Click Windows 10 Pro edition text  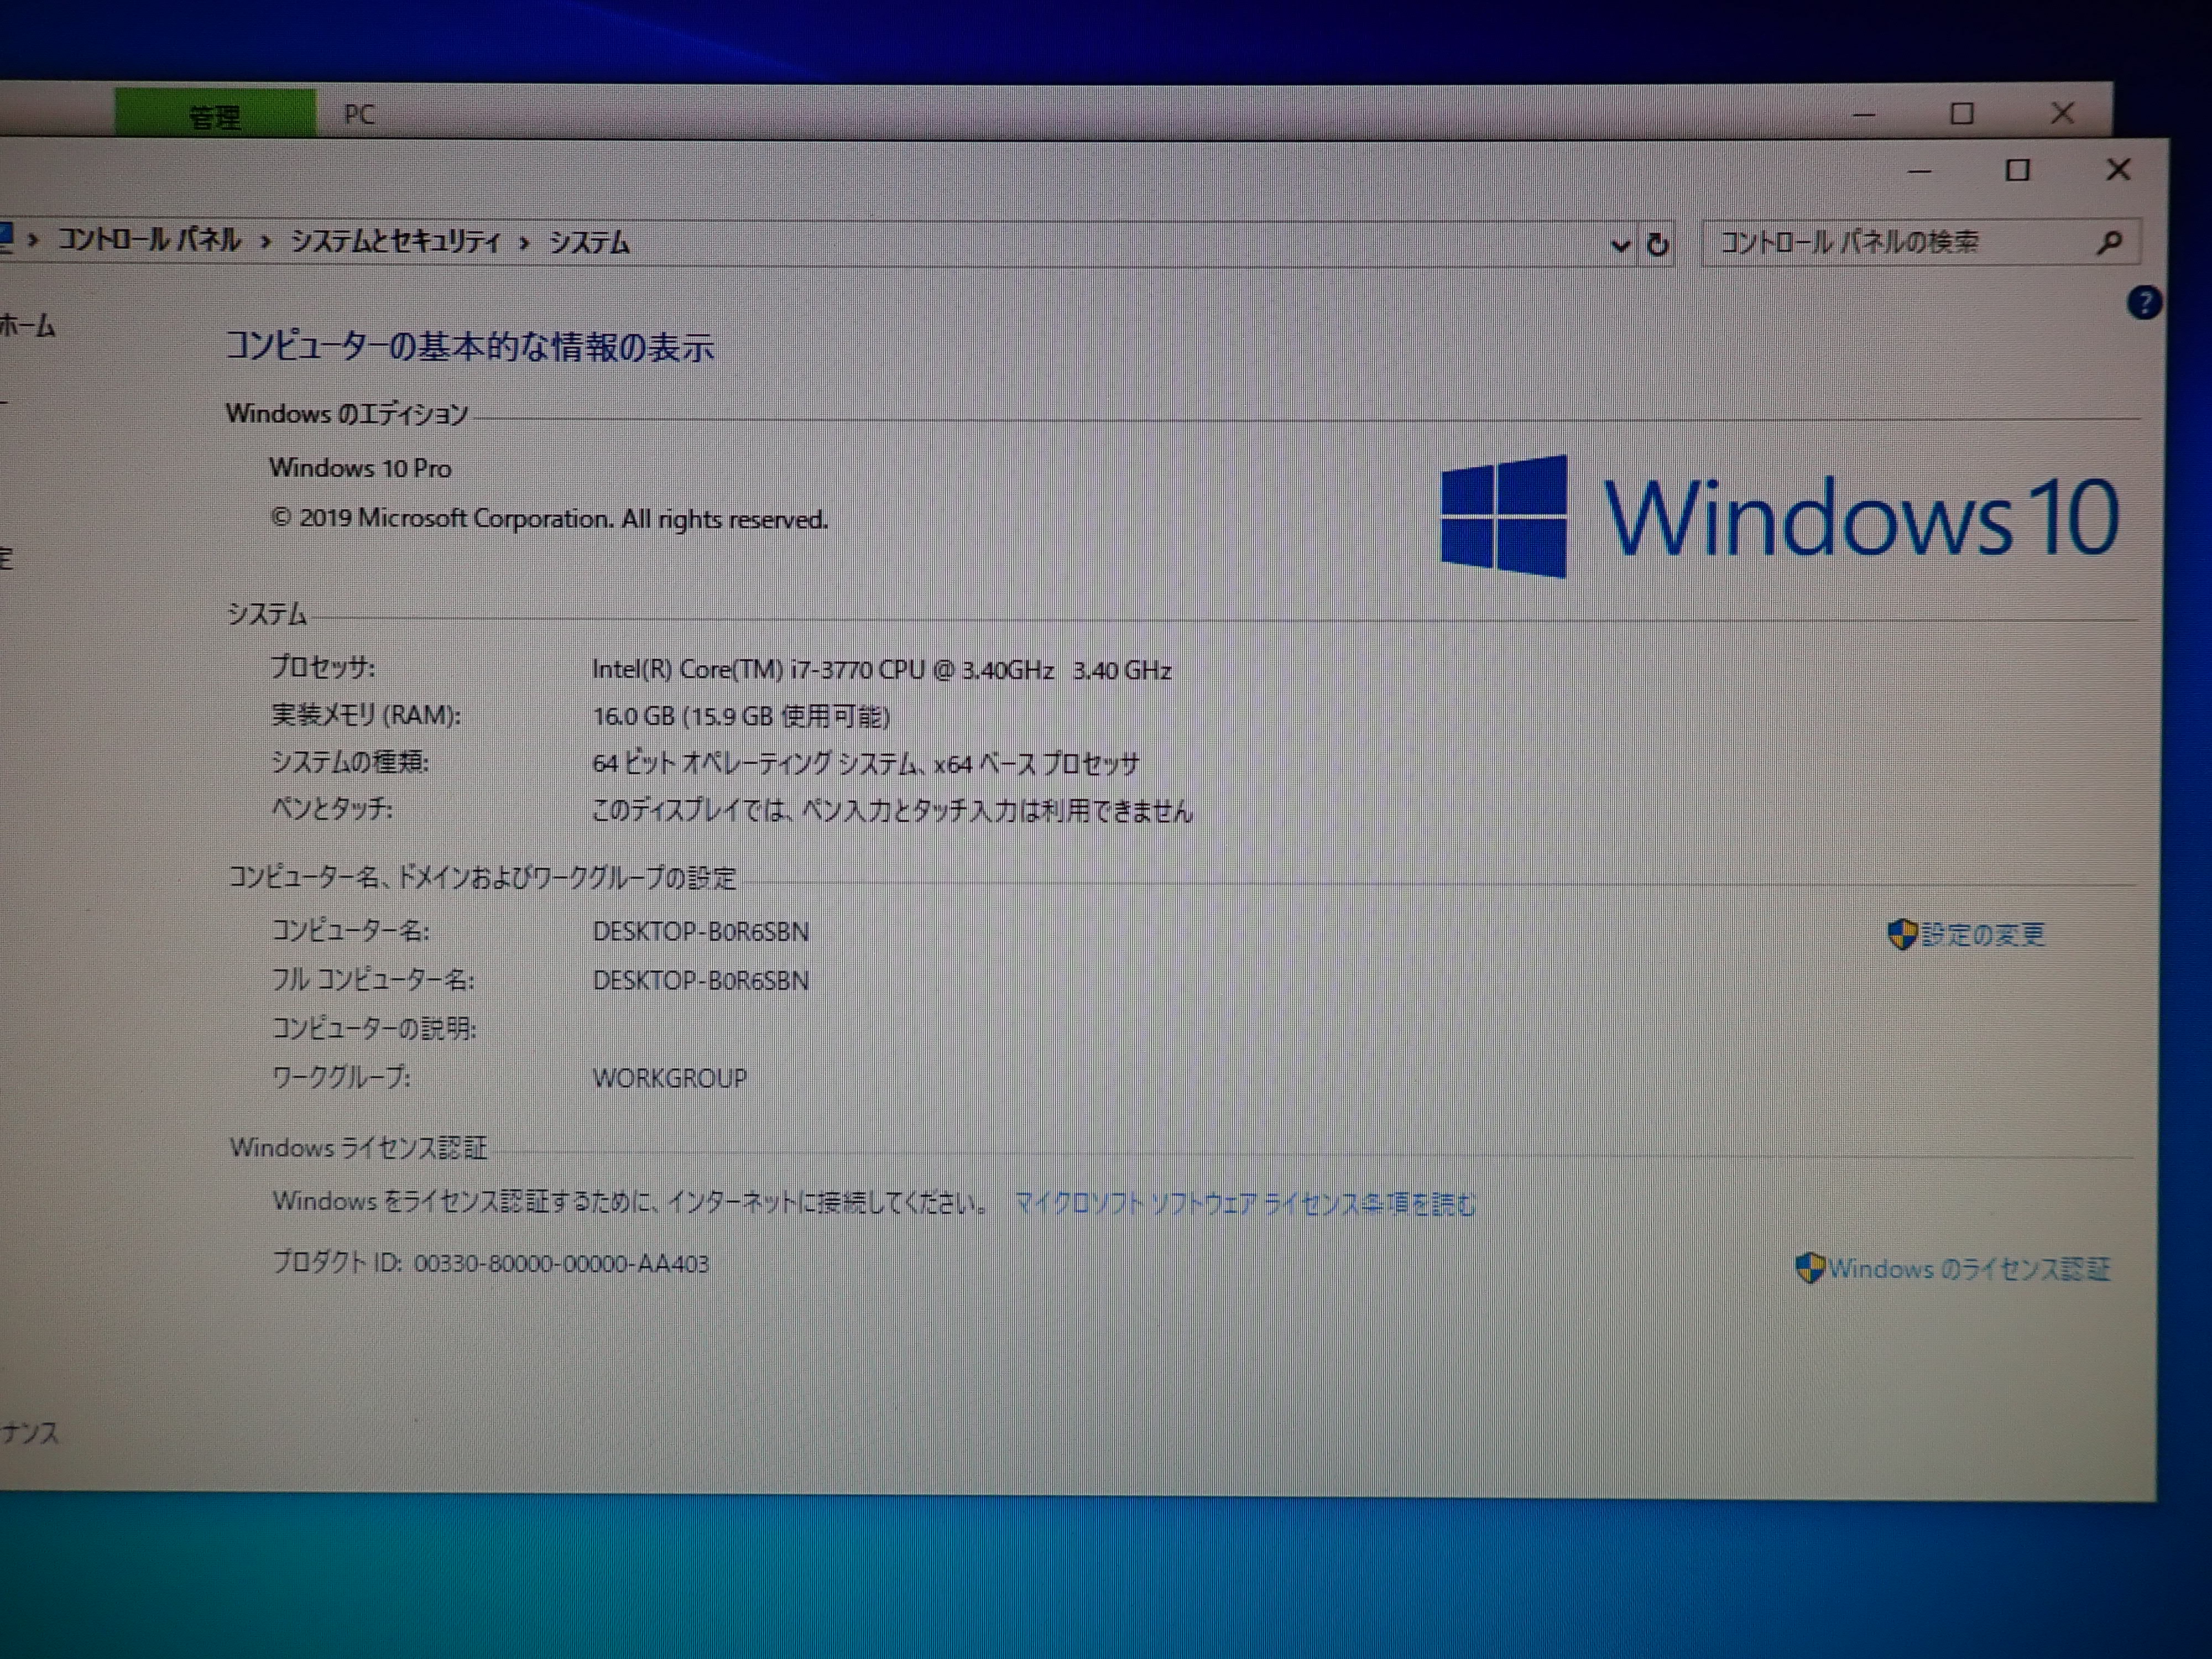360,468
